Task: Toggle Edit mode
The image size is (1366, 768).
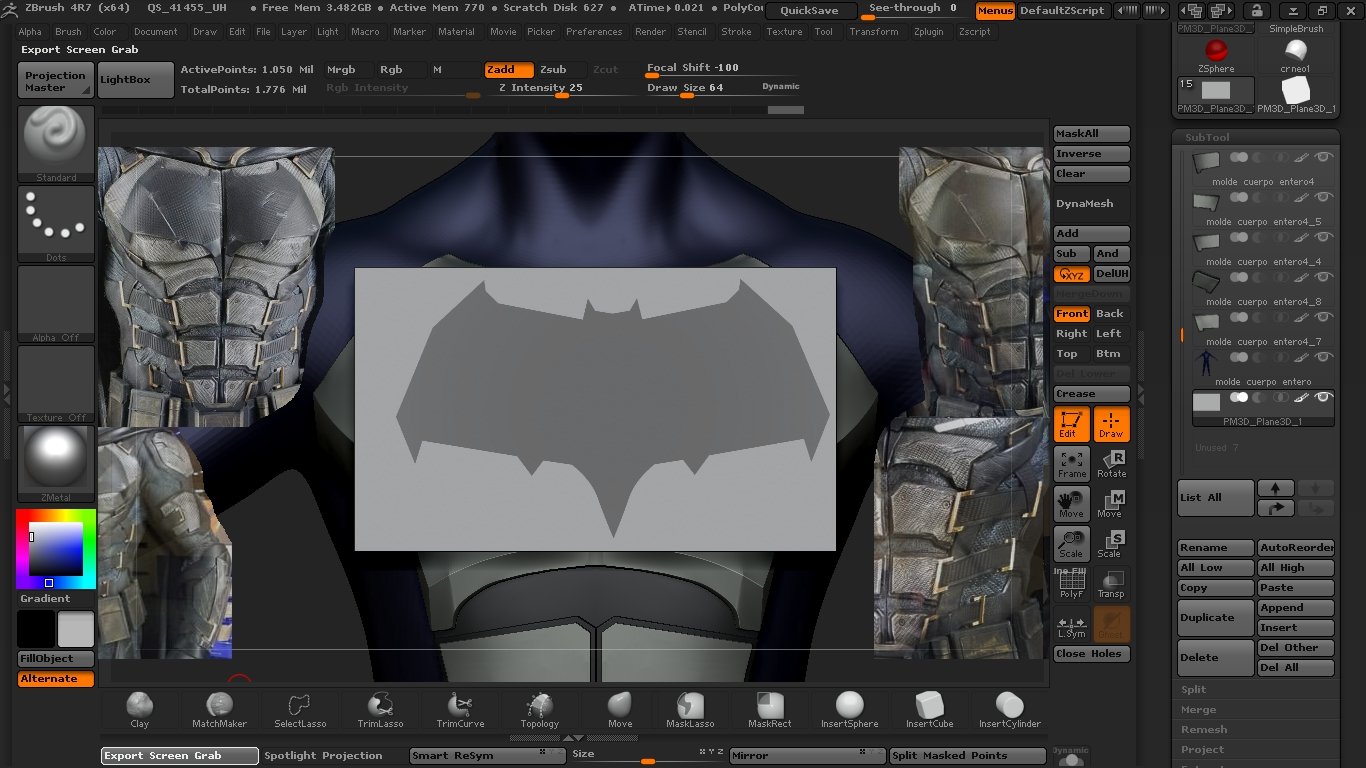Action: pos(1072,424)
